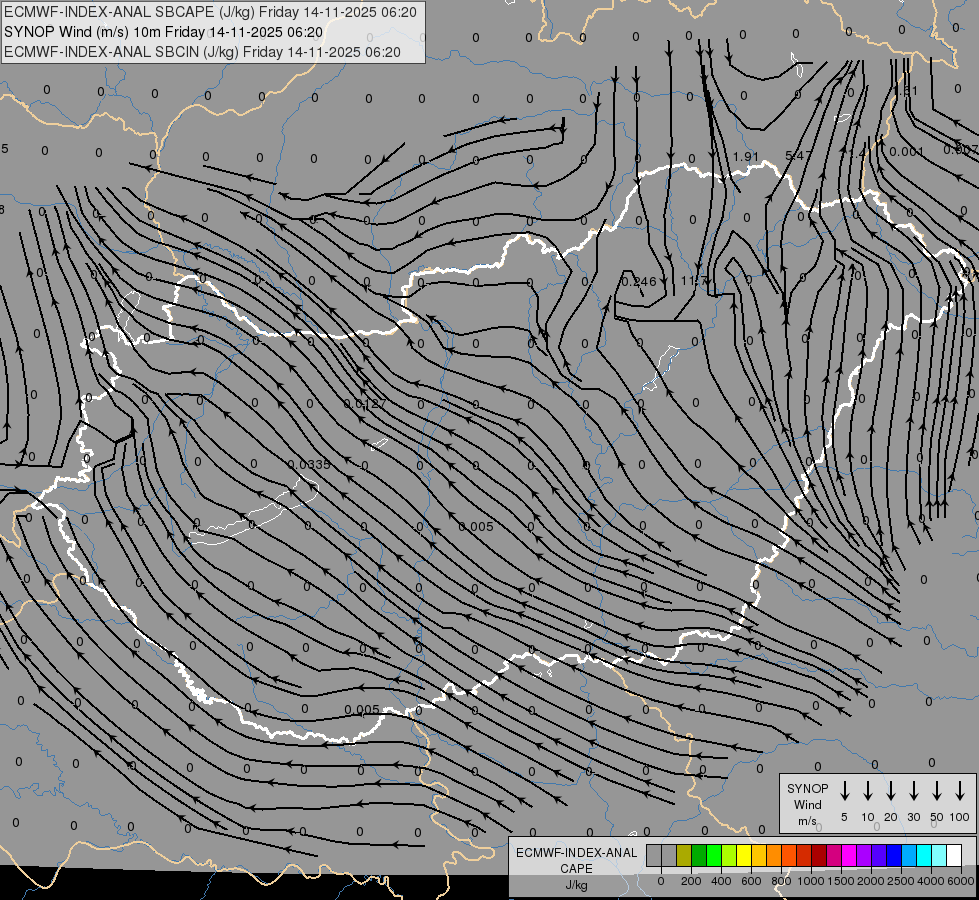Click the 400 tick label in CAPE legend

tap(721, 881)
